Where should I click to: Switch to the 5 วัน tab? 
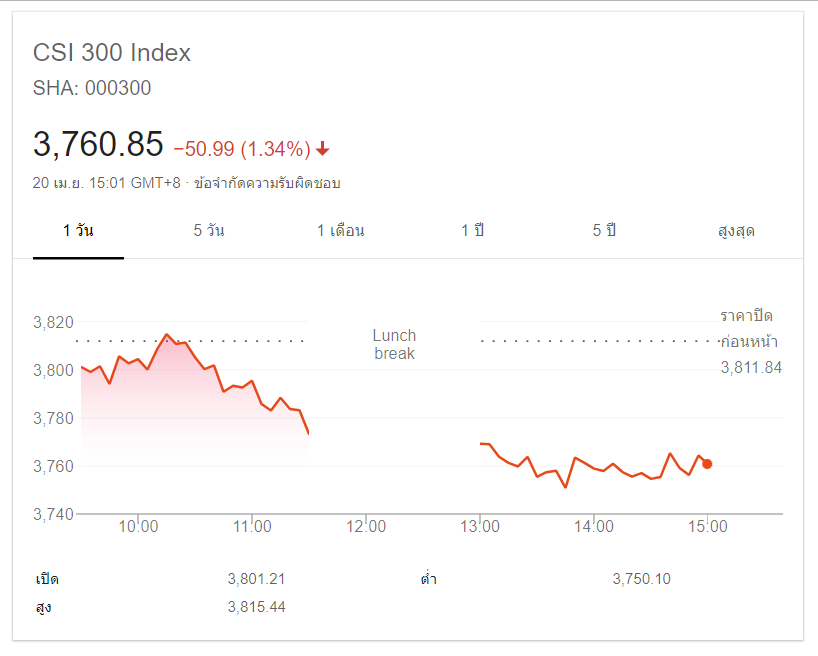tap(209, 231)
